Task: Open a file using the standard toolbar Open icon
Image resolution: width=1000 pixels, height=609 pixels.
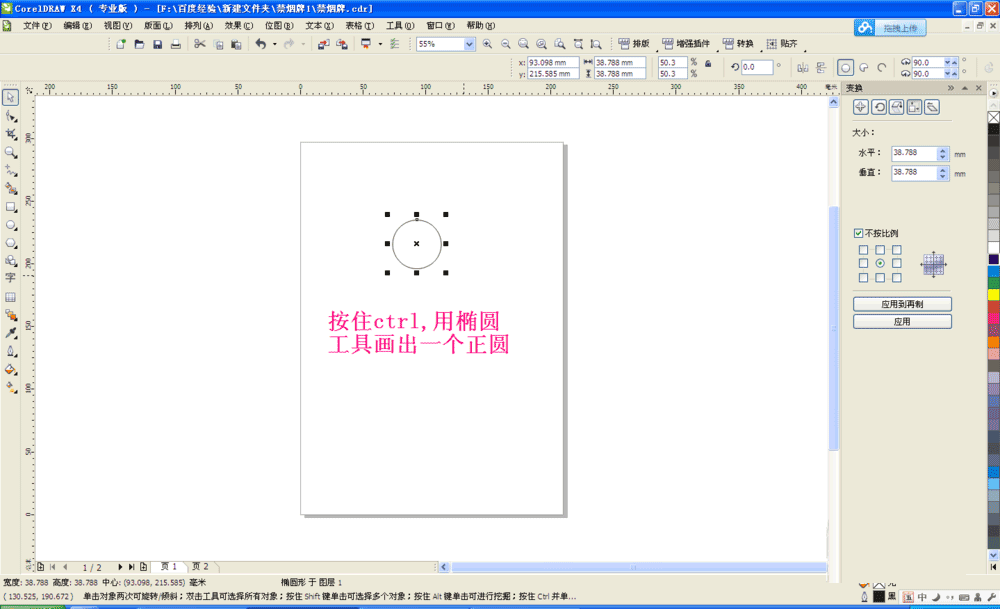Action: pyautogui.click(x=138, y=44)
